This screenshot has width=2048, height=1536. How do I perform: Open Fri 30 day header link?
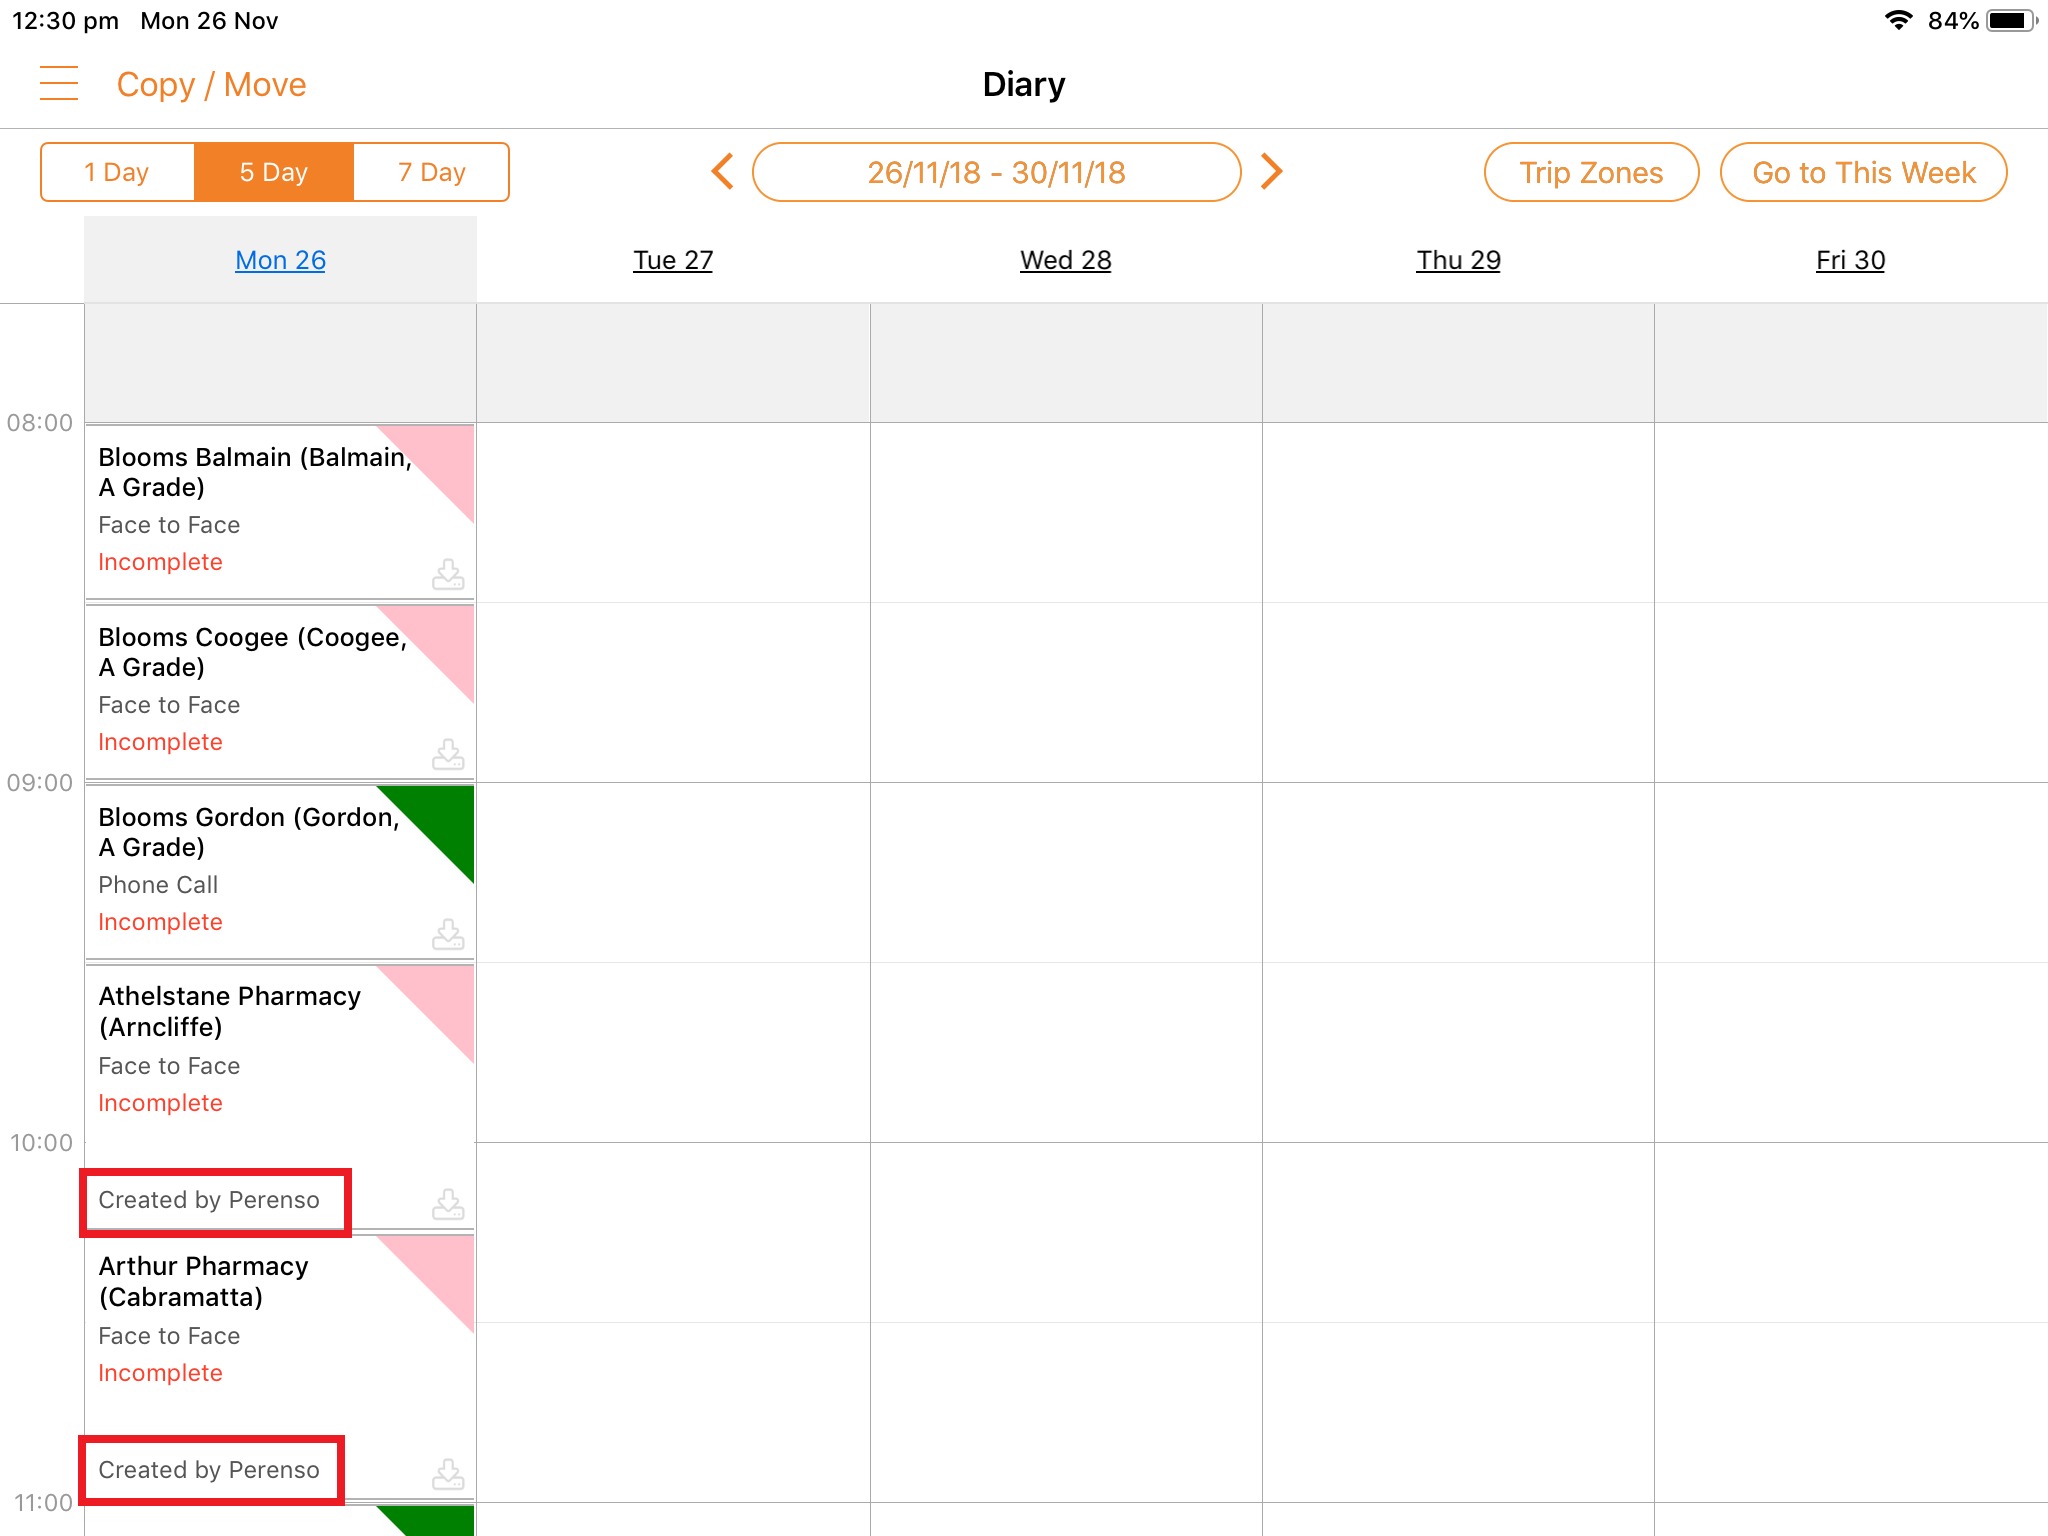pos(1850,260)
